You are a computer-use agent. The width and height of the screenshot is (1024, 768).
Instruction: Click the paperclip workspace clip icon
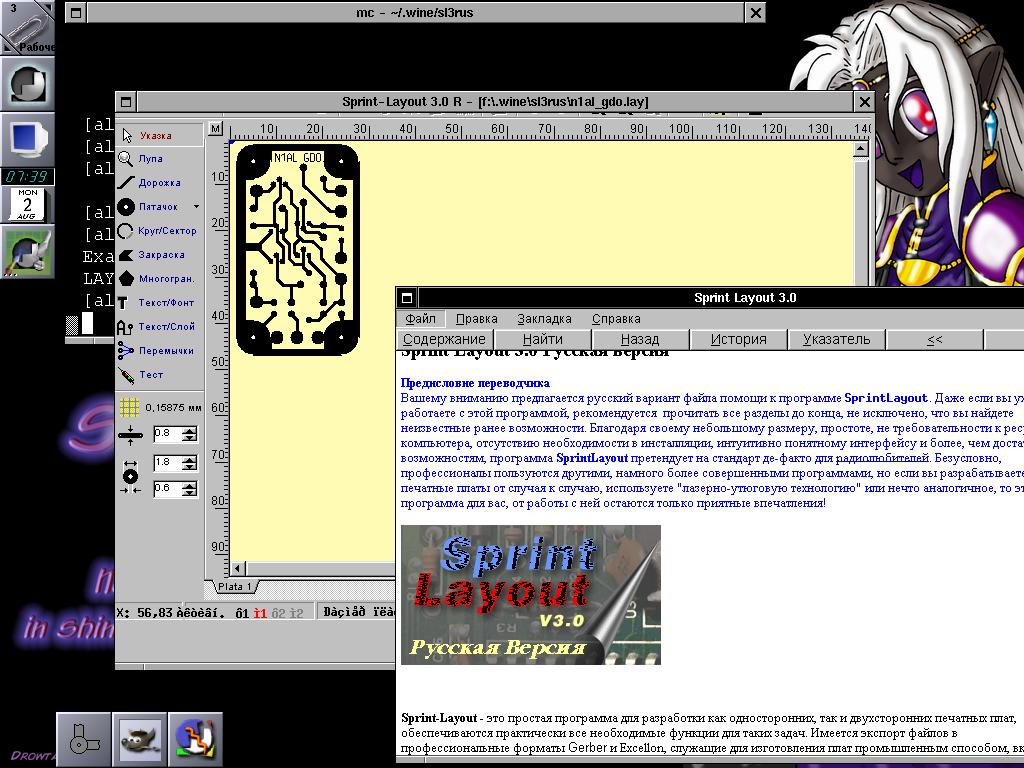coord(27,27)
